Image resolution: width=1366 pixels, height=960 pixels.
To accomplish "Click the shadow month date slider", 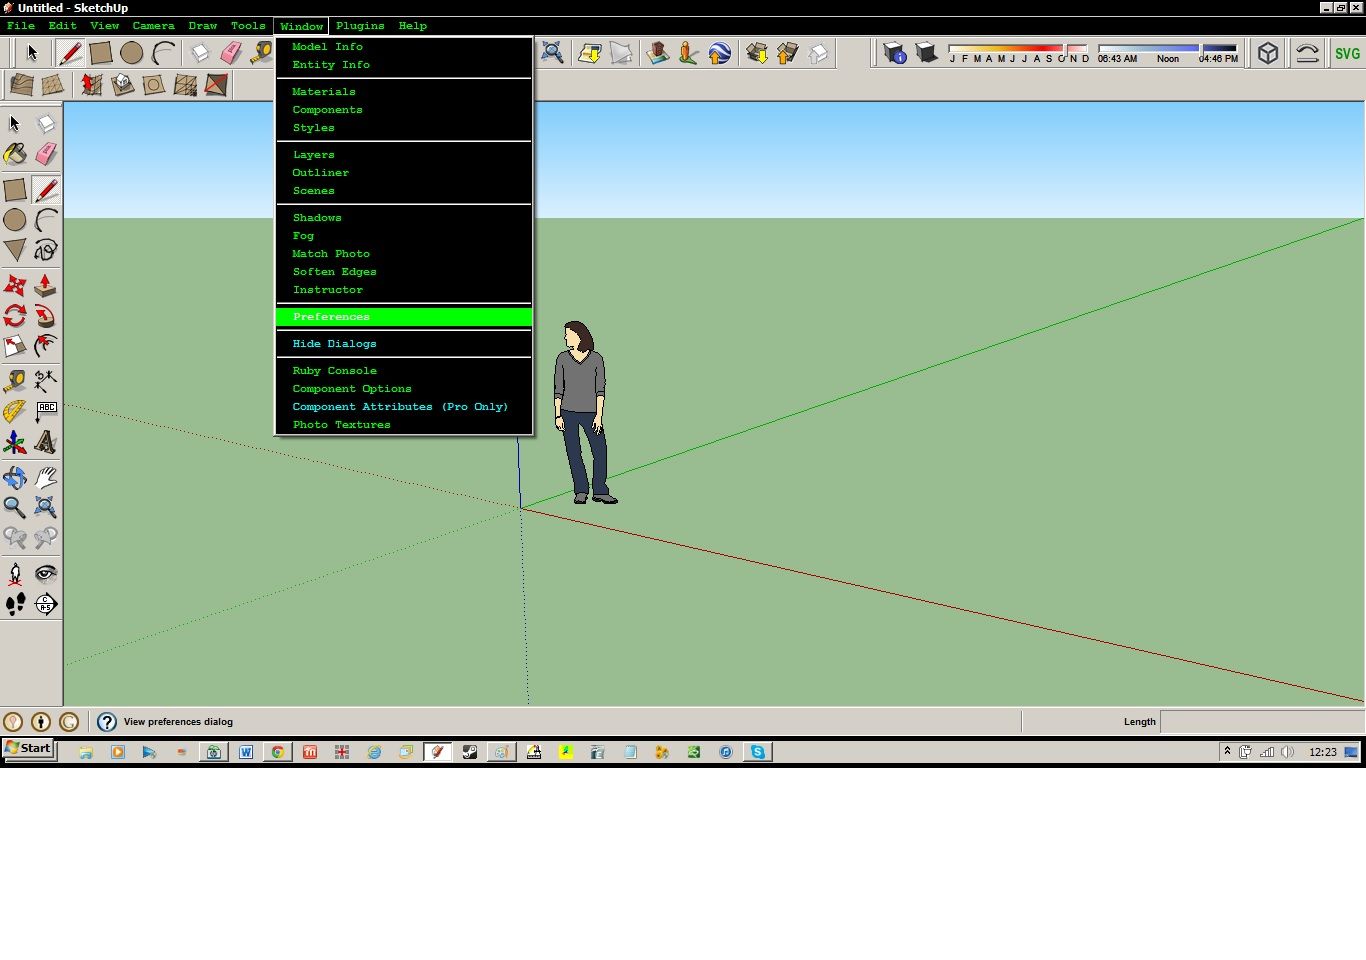I will pos(1019,48).
